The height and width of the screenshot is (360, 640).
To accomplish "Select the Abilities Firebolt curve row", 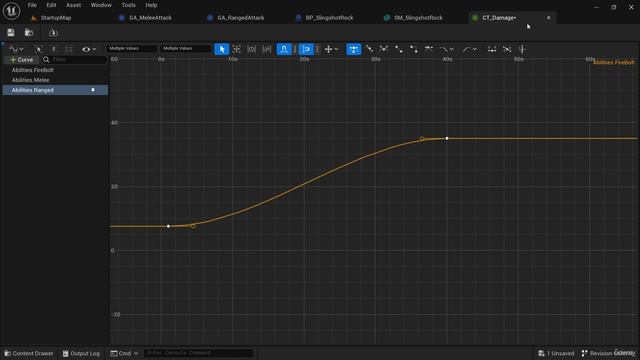I will (55, 70).
